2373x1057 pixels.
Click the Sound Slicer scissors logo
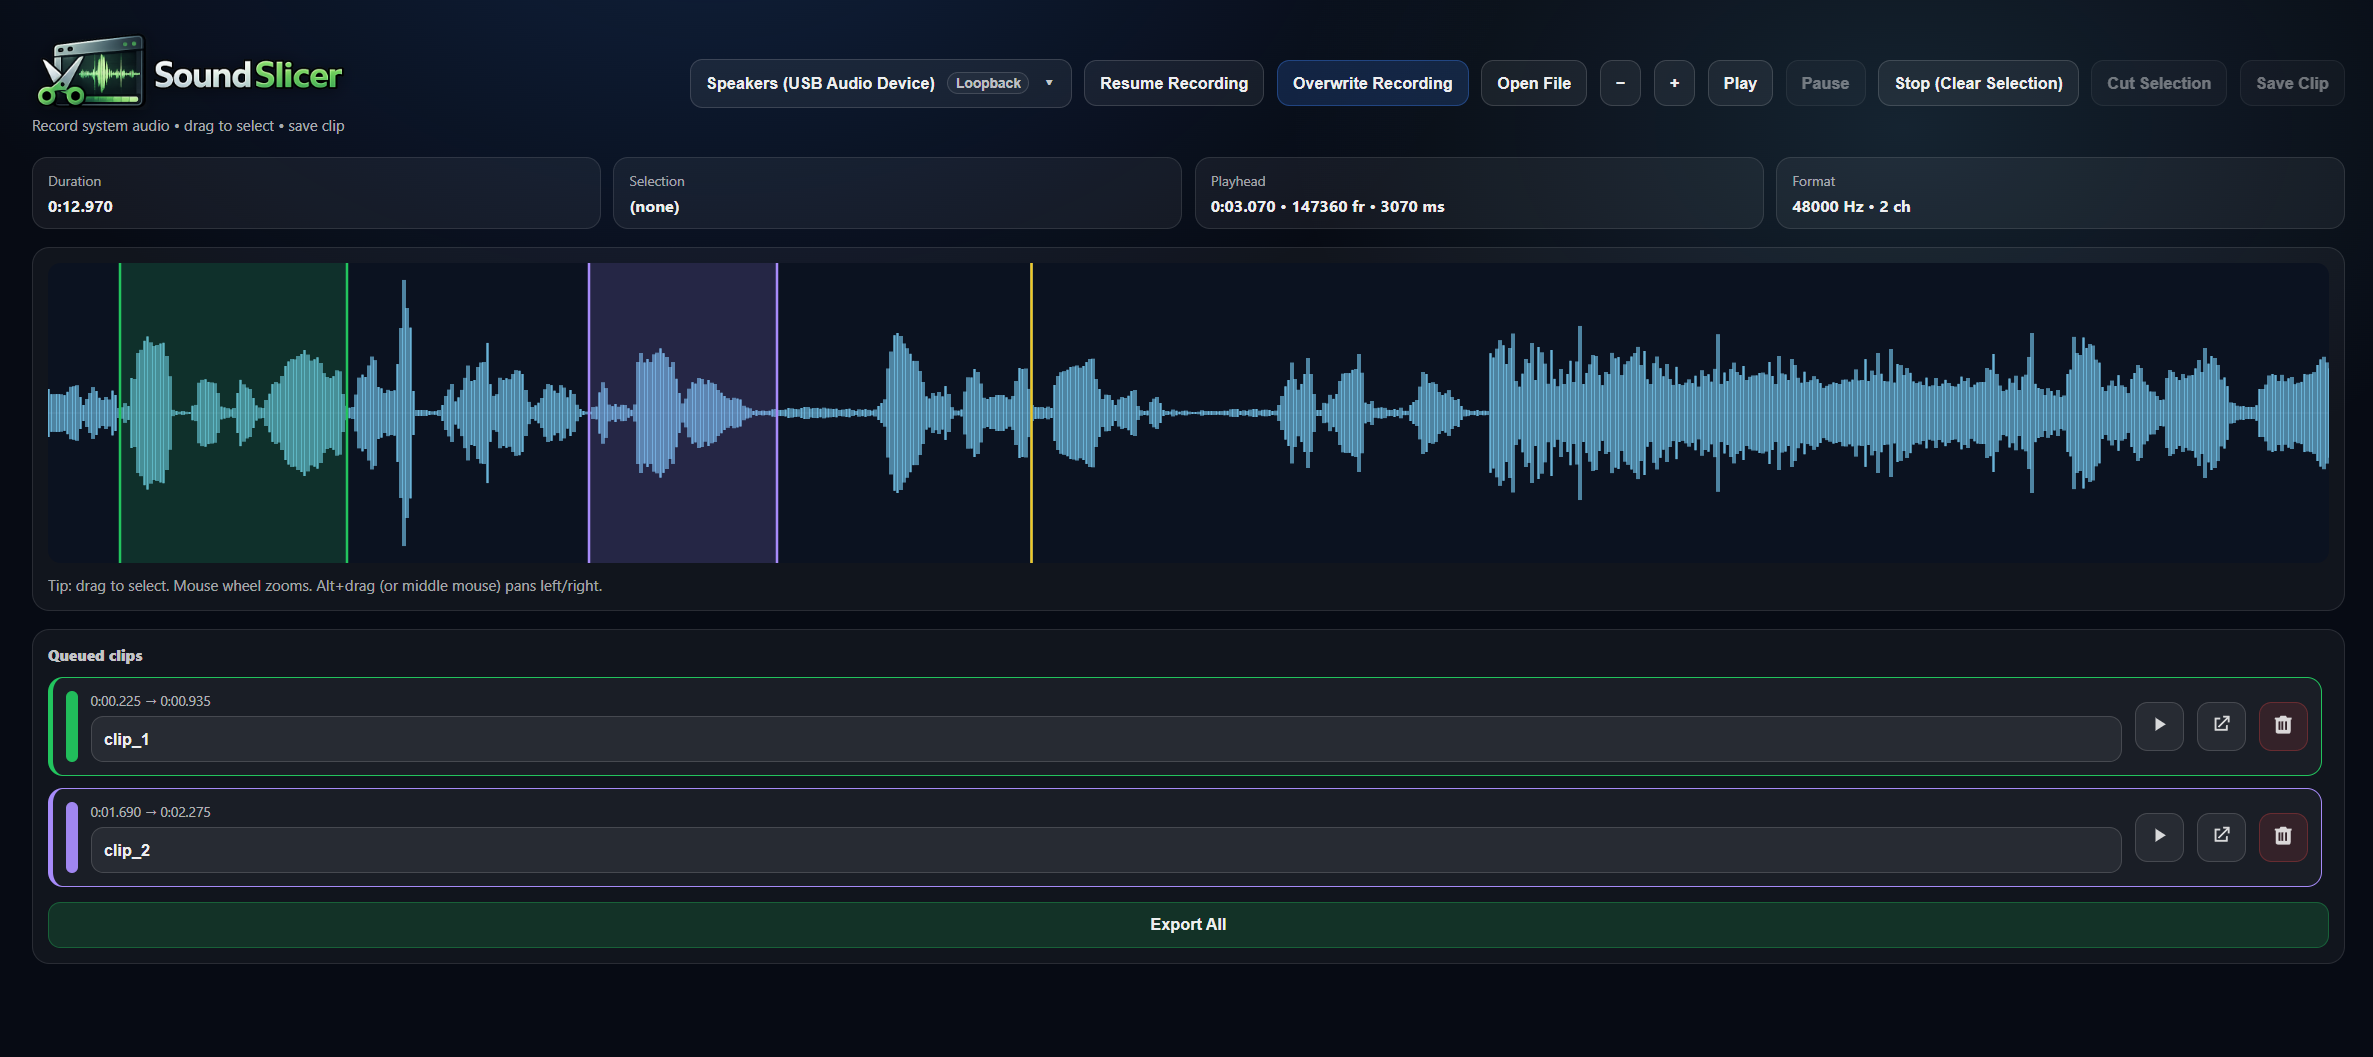tap(93, 72)
